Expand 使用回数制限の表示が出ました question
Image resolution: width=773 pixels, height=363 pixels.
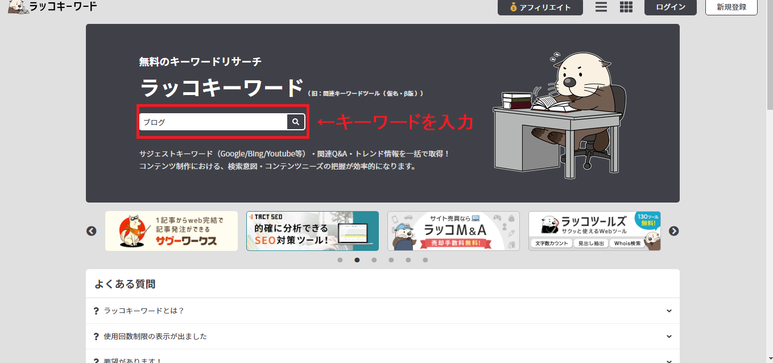click(383, 336)
